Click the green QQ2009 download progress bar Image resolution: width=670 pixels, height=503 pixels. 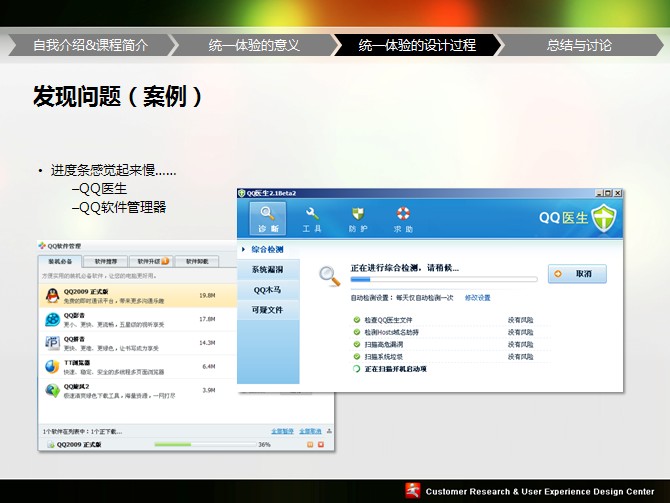pyautogui.click(x=205, y=444)
